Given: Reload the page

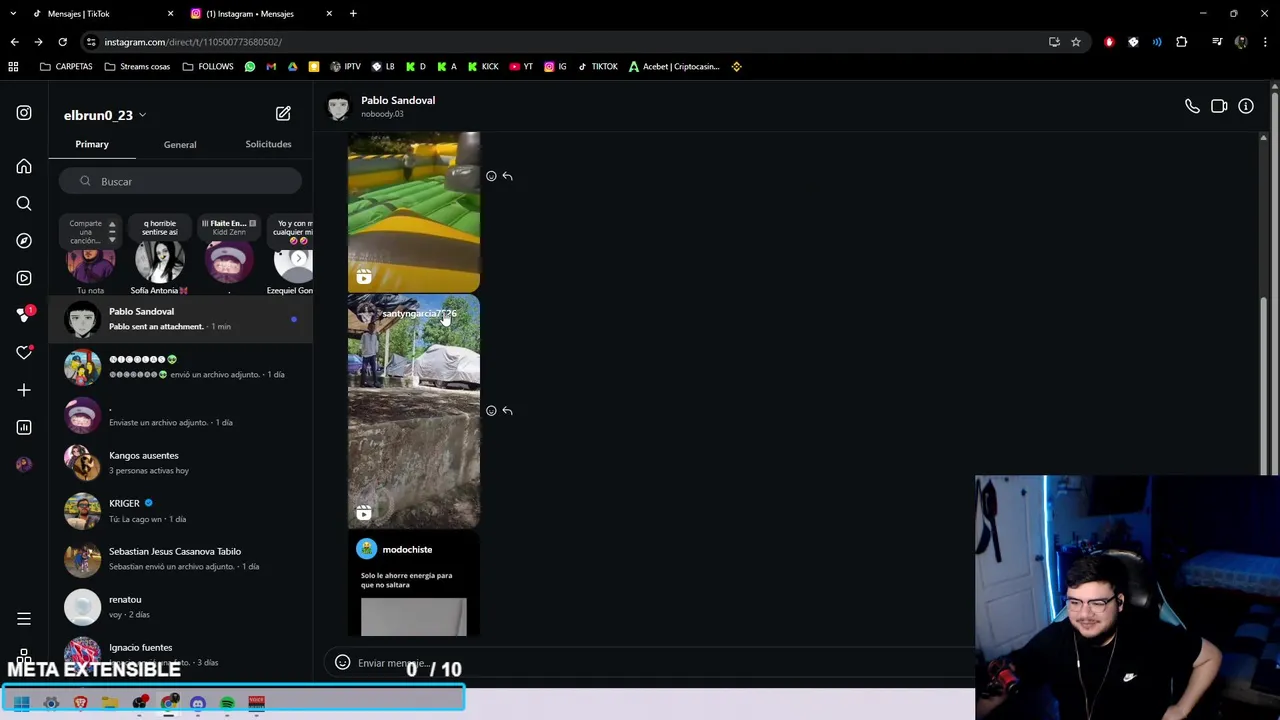Looking at the screenshot, I should coord(62,42).
